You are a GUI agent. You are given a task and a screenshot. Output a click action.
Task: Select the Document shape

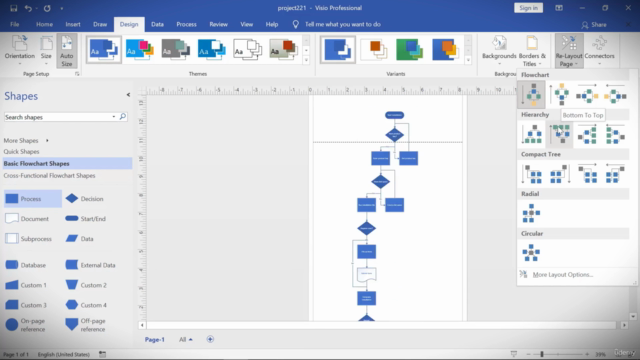pos(27,219)
